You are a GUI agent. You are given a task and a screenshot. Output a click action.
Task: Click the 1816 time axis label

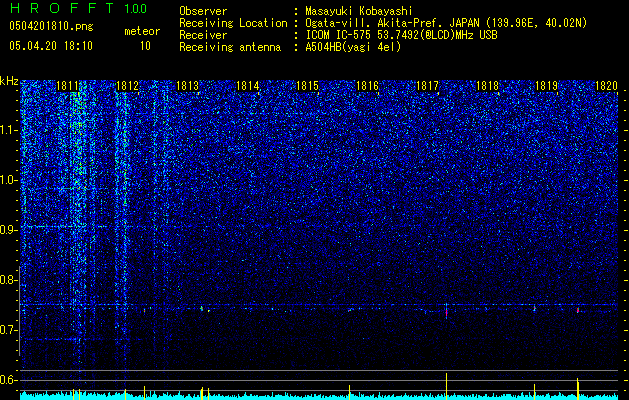click(x=367, y=86)
